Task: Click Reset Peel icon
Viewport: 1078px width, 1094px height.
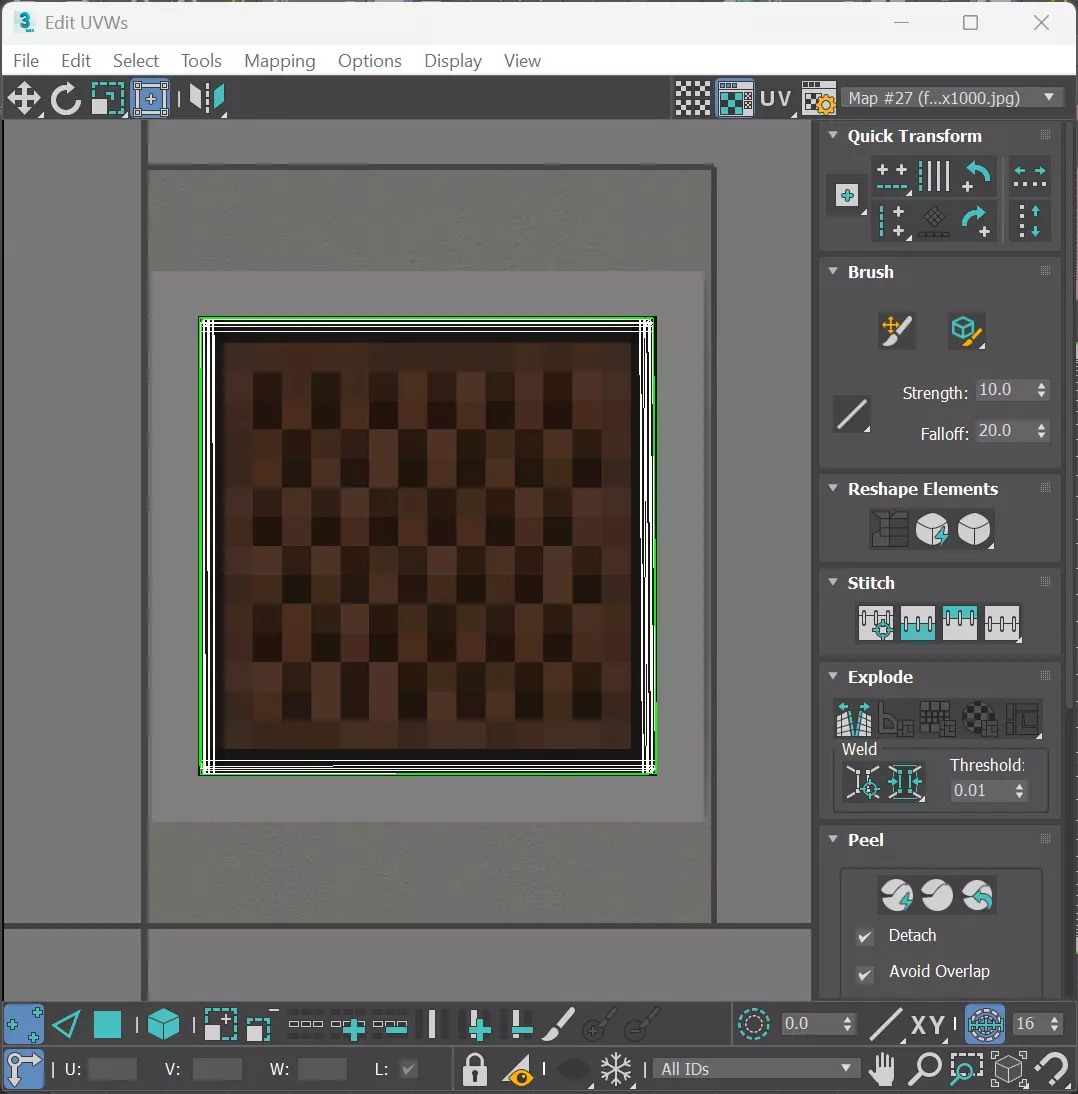Action: click(978, 895)
